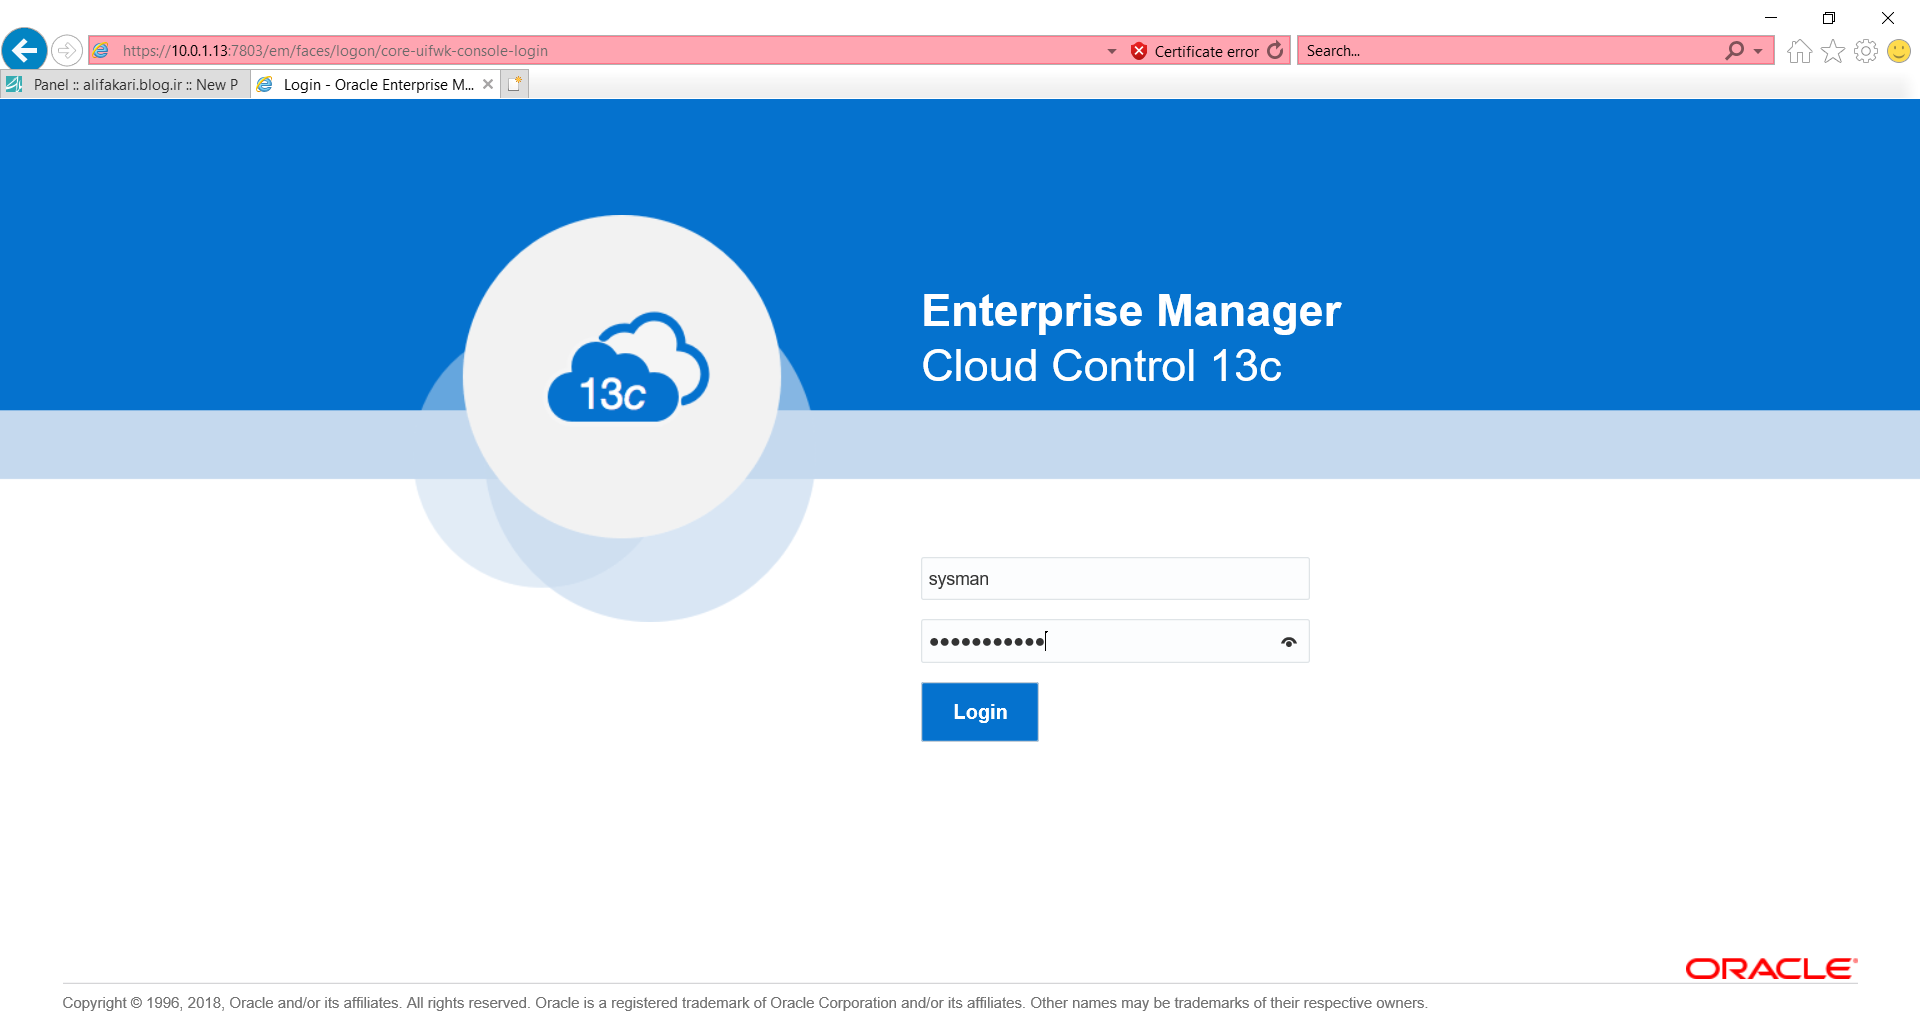Open a new tab button
1920x1030 pixels.
(514, 84)
